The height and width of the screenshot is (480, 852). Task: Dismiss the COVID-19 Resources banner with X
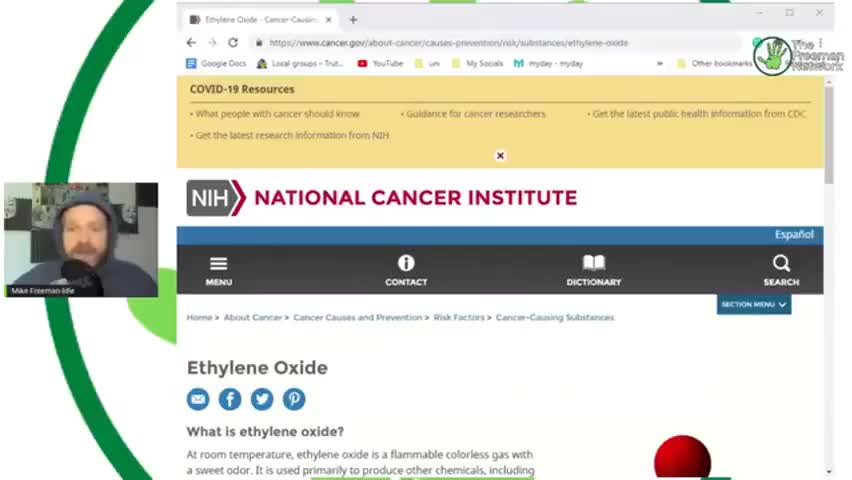[x=500, y=156]
